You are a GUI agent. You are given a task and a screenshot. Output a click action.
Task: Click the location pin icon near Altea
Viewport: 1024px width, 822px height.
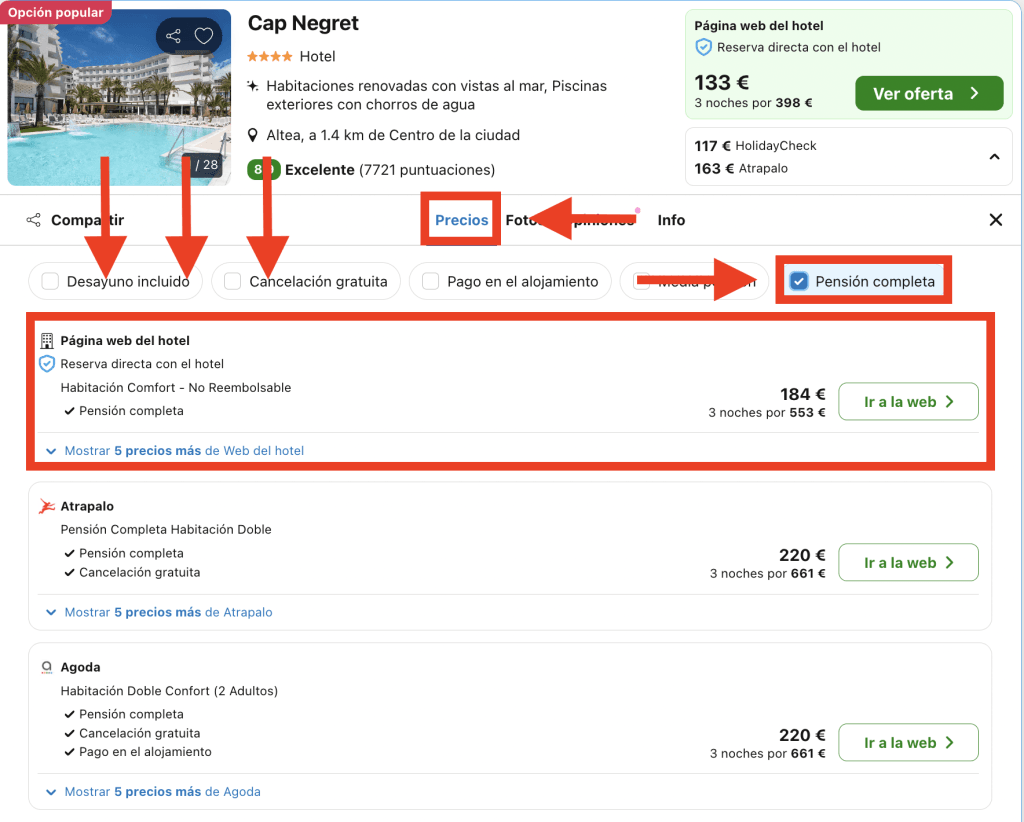click(x=255, y=135)
